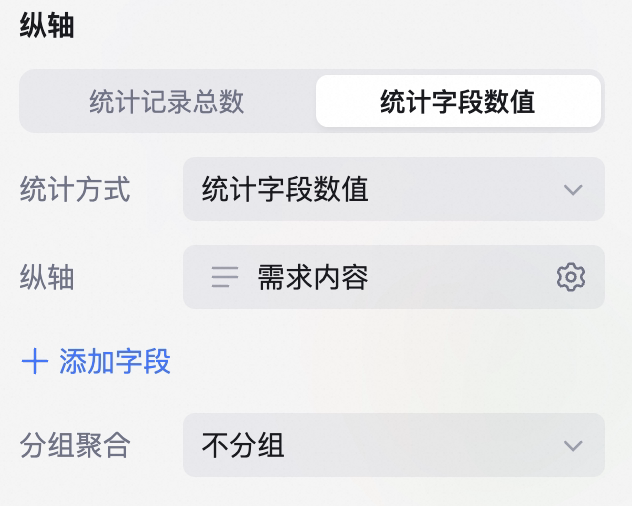
Task: Click the 统计方式 label
Action: [75, 189]
